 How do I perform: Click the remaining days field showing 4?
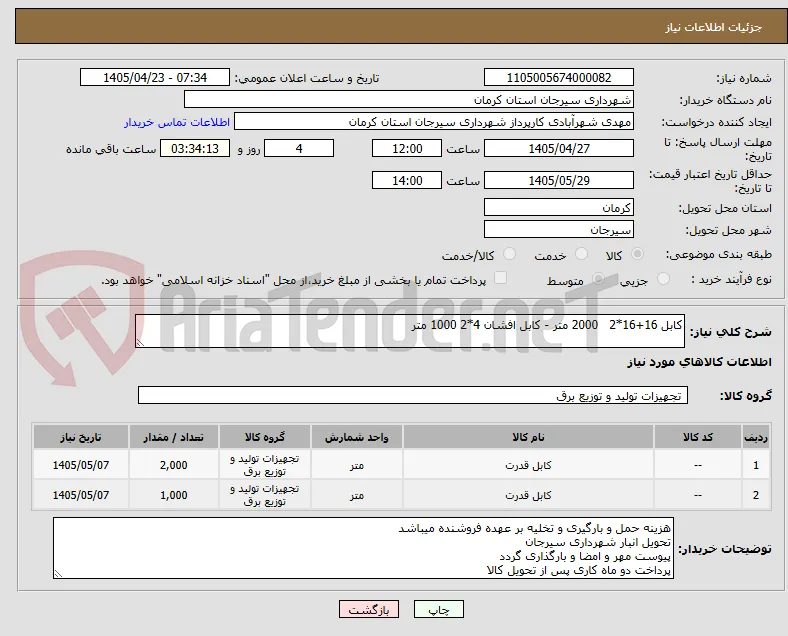[x=299, y=148]
